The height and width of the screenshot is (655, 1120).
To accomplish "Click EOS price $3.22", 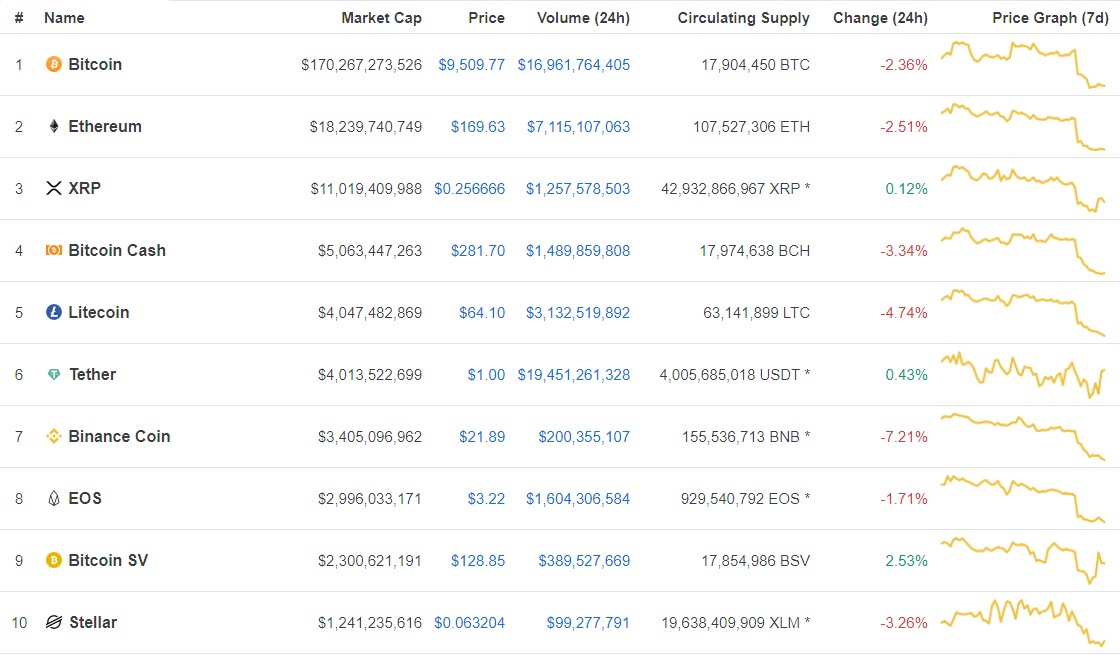I will point(486,499).
